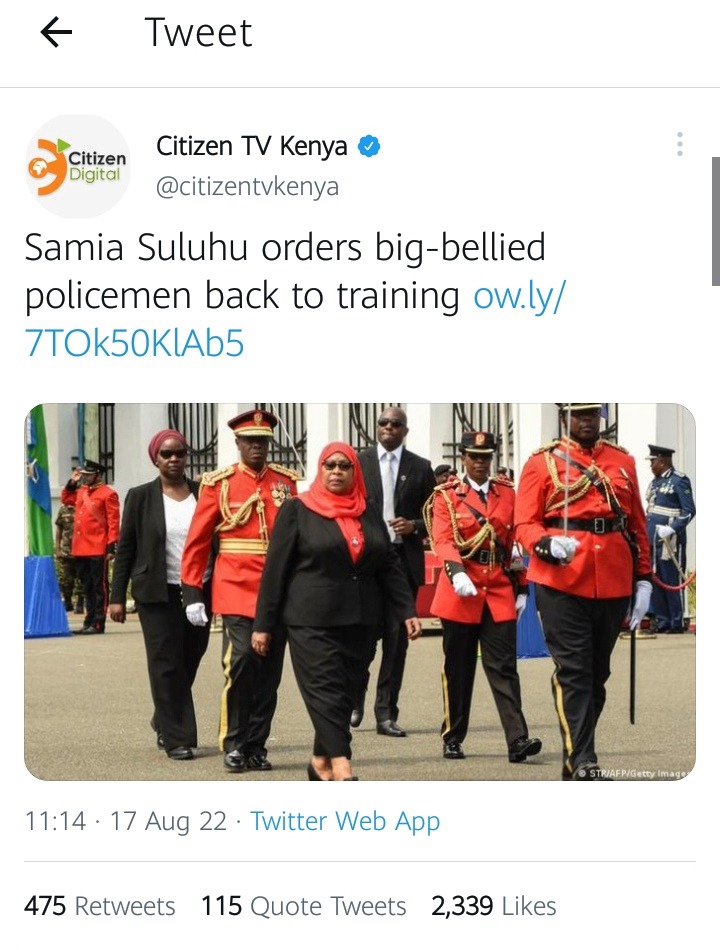View the 115 Quote Tweets list
The image size is (720, 950).
coord(304,906)
